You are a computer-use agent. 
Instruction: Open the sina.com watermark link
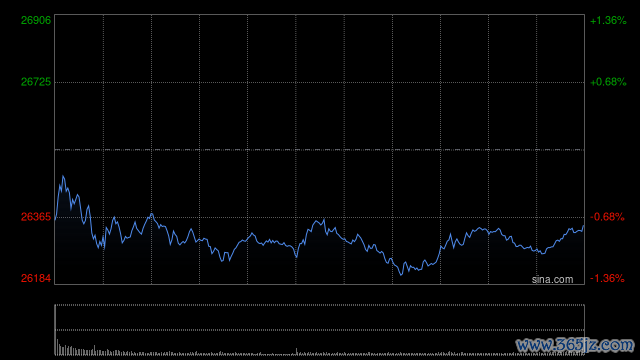[x=552, y=279]
